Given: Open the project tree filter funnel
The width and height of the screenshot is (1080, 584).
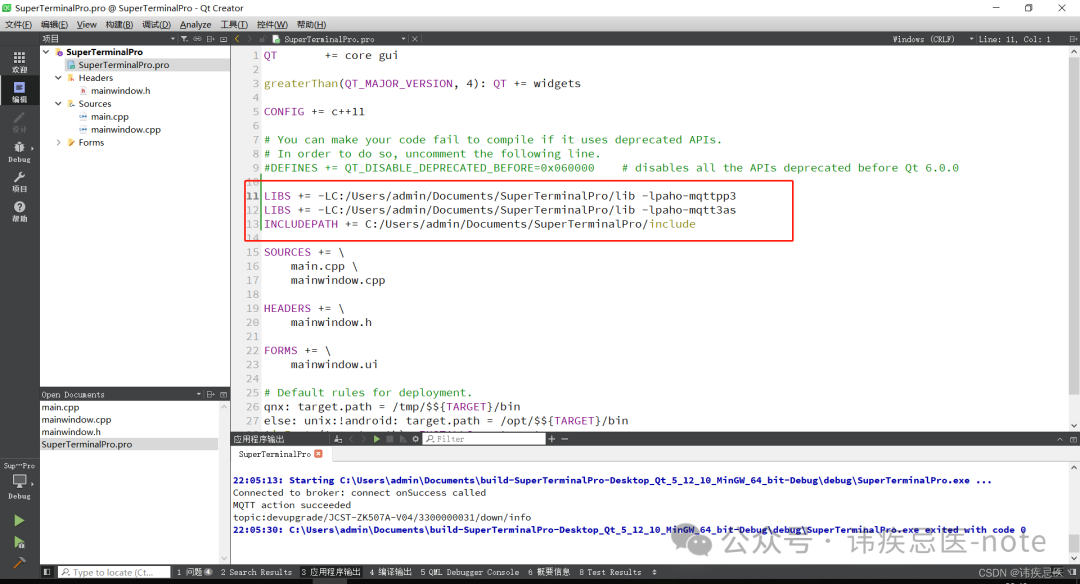Looking at the screenshot, I should point(184,38).
